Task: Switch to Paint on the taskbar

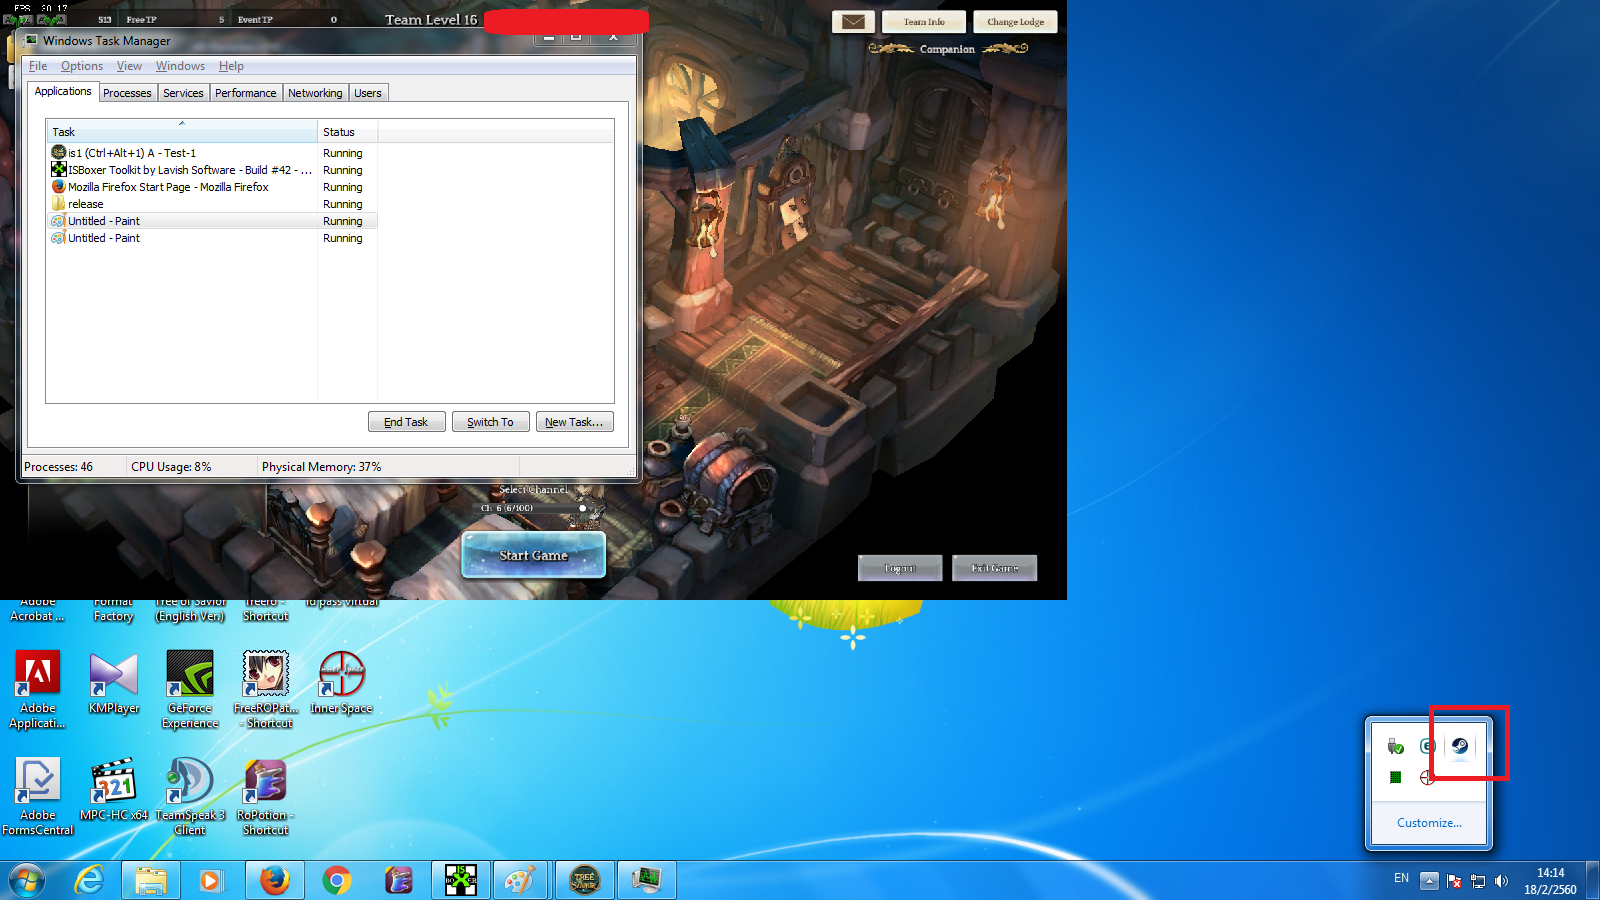Action: 519,881
